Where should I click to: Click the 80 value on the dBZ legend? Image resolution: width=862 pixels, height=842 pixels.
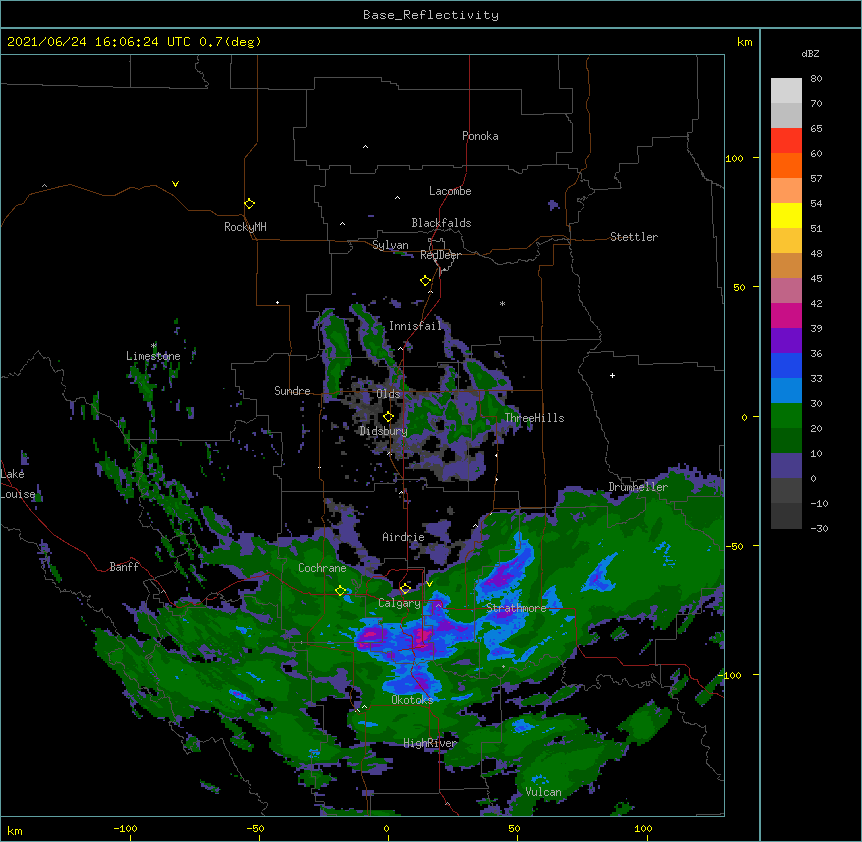(x=816, y=79)
